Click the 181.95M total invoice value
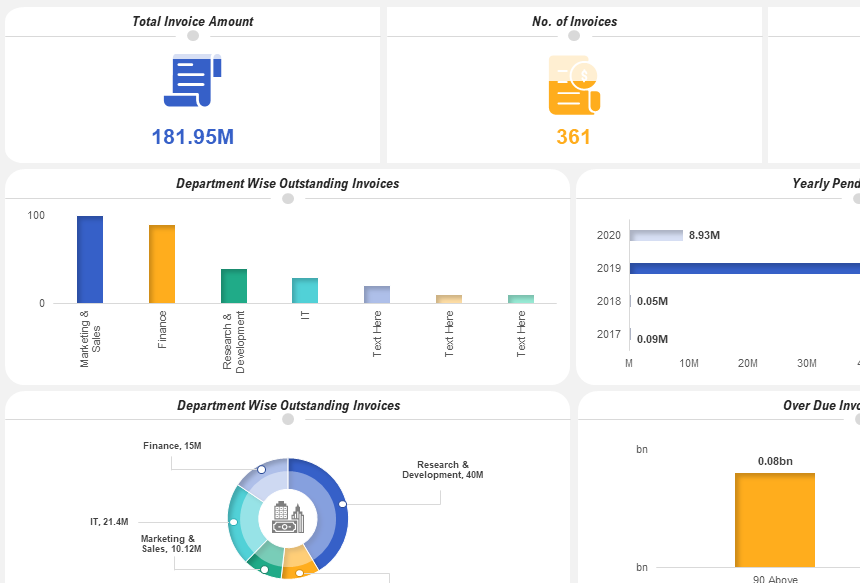 193,137
